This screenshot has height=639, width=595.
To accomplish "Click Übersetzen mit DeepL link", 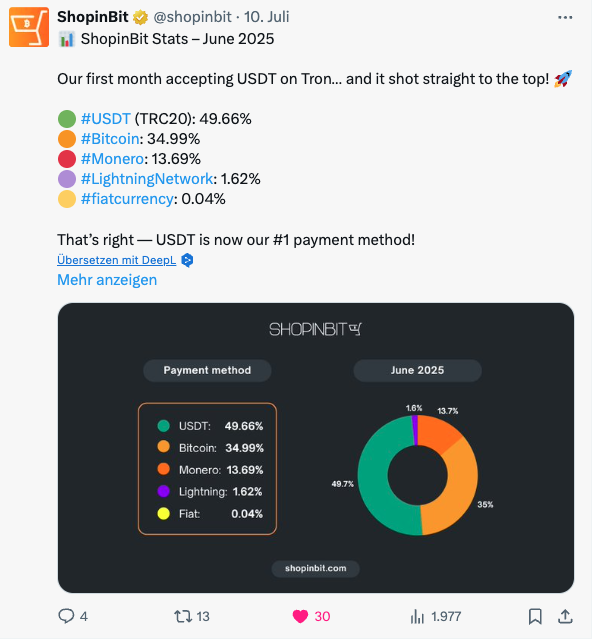I will [117, 260].
